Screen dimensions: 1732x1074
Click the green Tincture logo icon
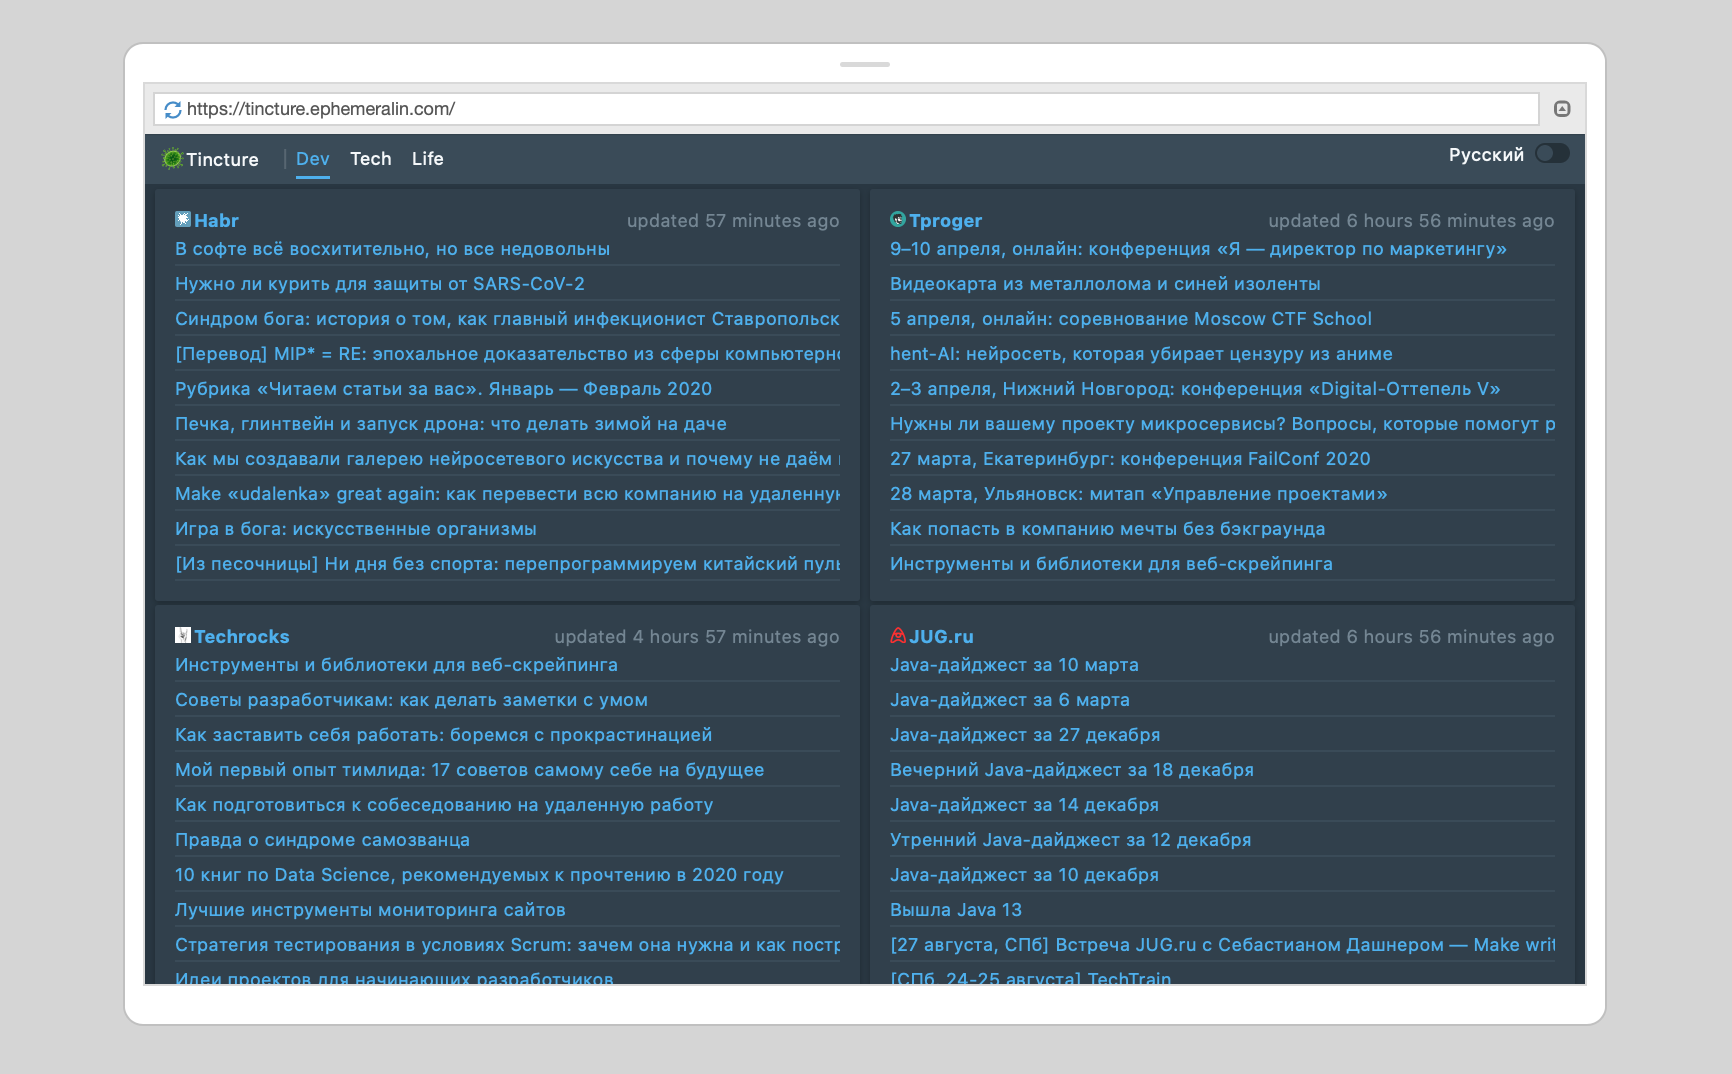173,158
